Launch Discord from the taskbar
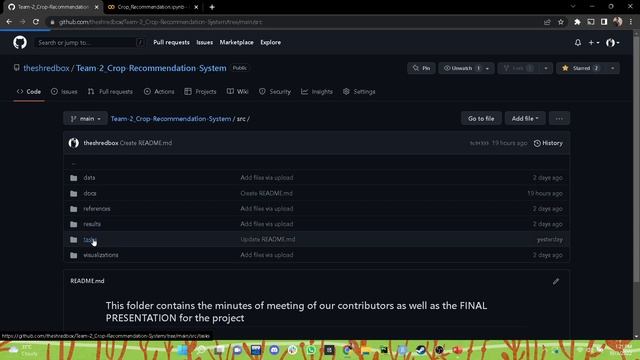This screenshot has width=640, height=360. (274, 350)
